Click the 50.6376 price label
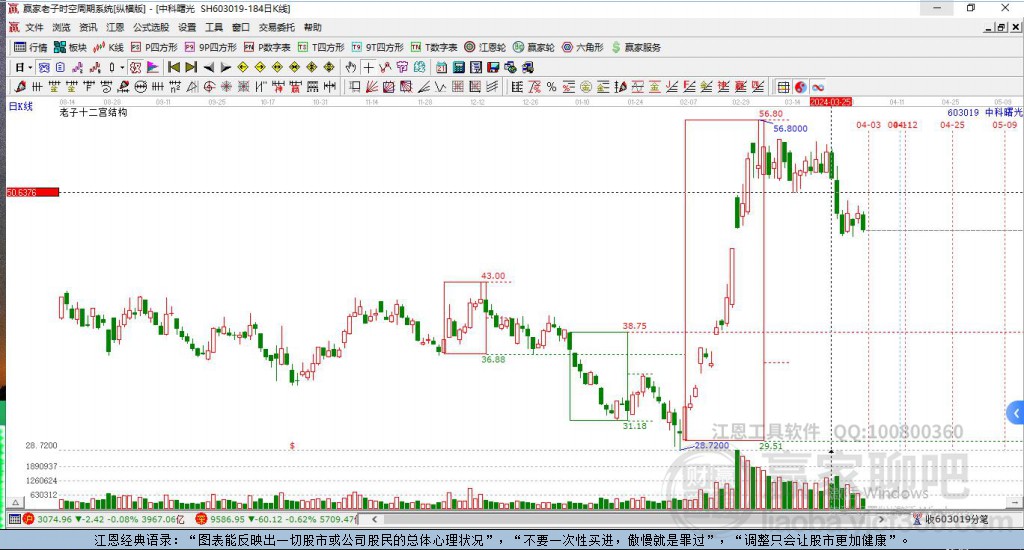Screen dimensions: 1024x550 [x=33, y=192]
